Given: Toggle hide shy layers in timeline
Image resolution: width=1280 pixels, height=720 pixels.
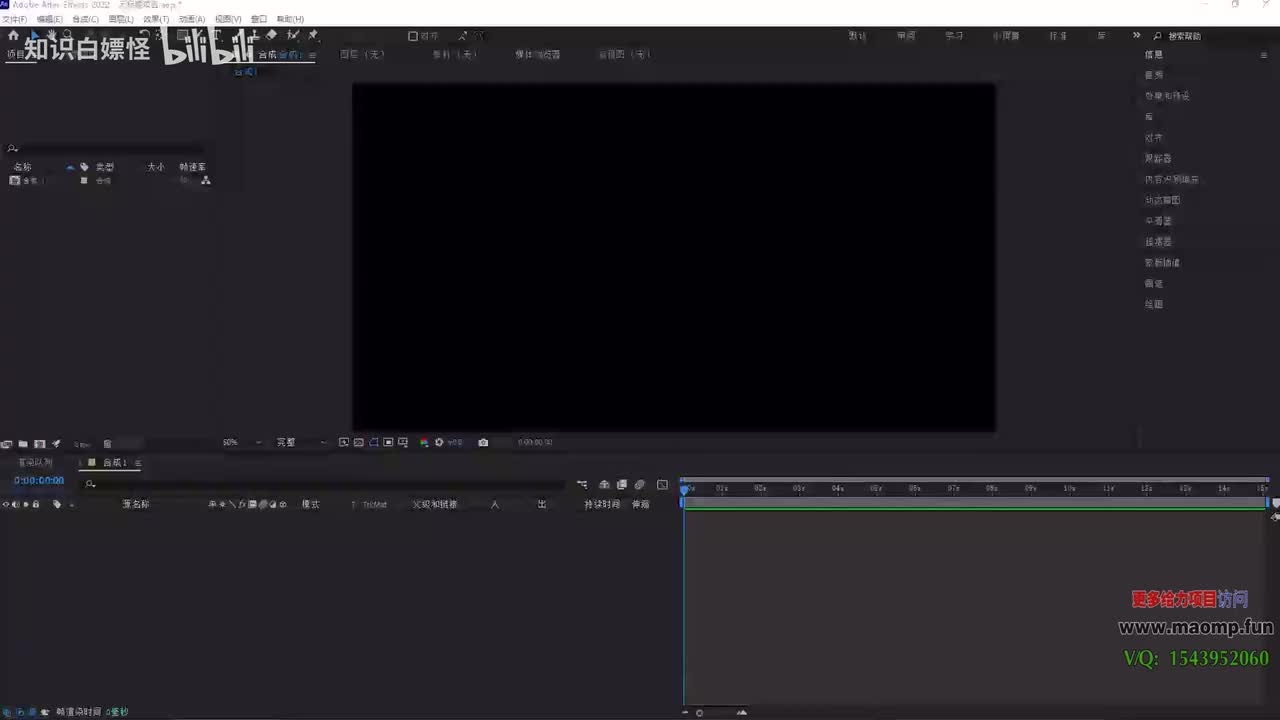Looking at the screenshot, I should [604, 485].
